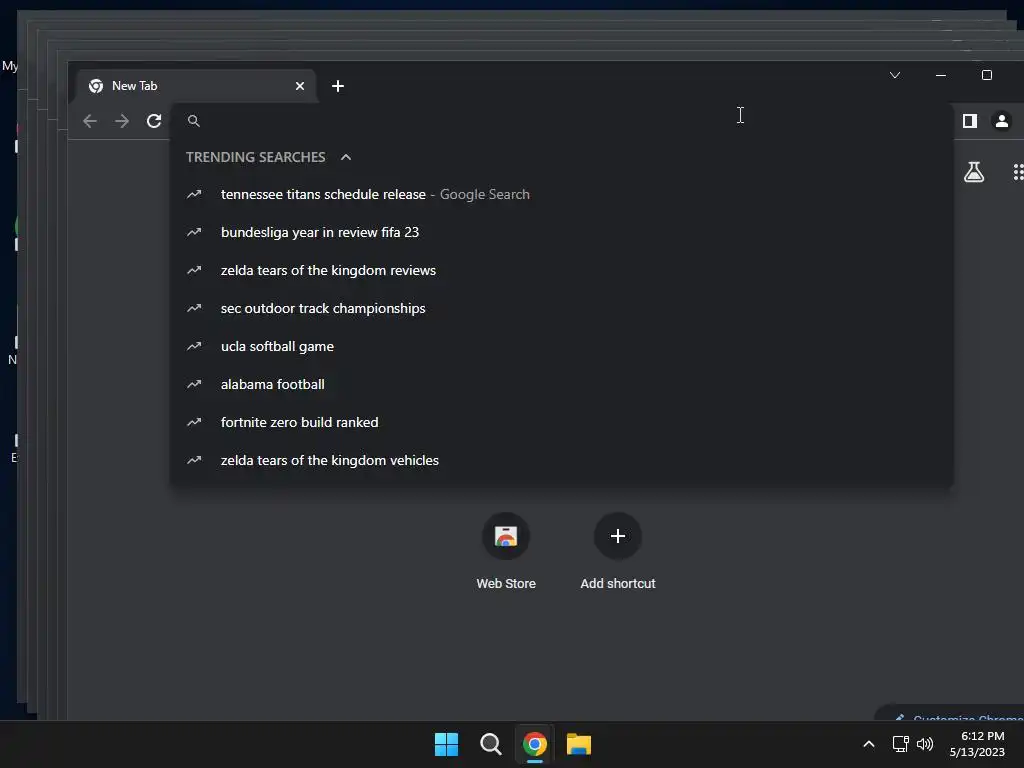
Task: Minimize the Chrome window
Action: 941,75
